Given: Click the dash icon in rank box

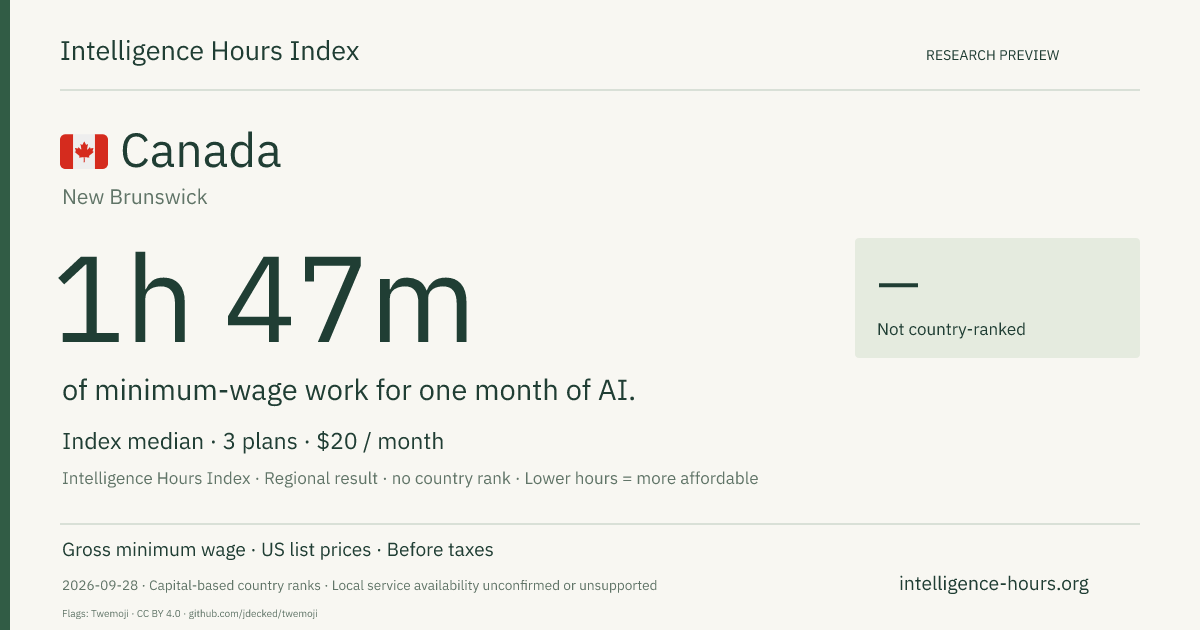Looking at the screenshot, I should 898,285.
